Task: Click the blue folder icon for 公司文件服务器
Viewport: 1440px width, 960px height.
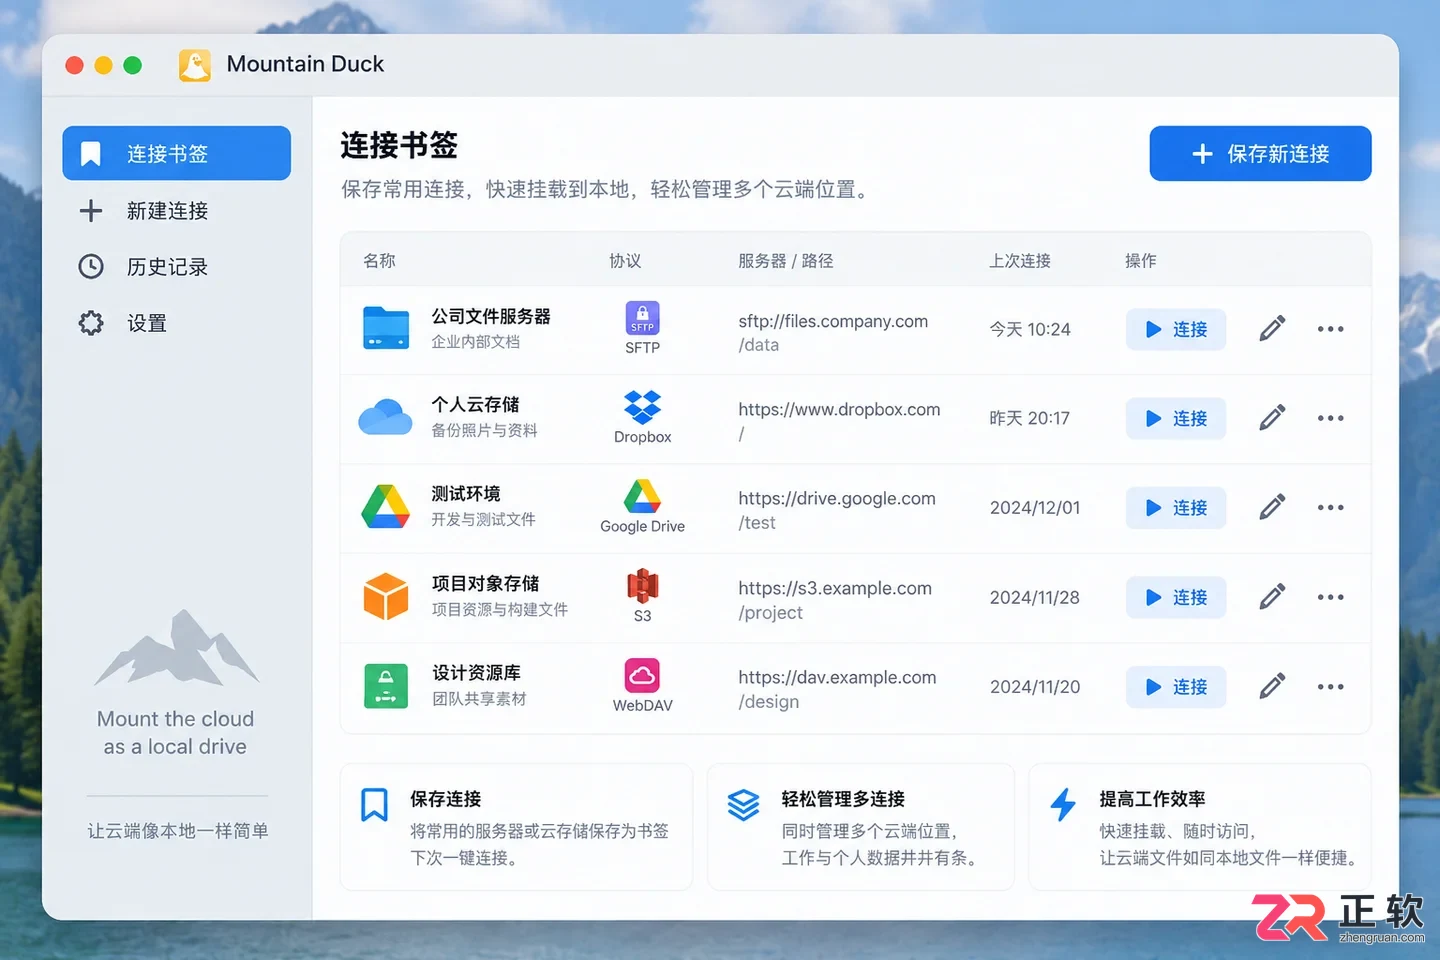Action: [x=386, y=328]
